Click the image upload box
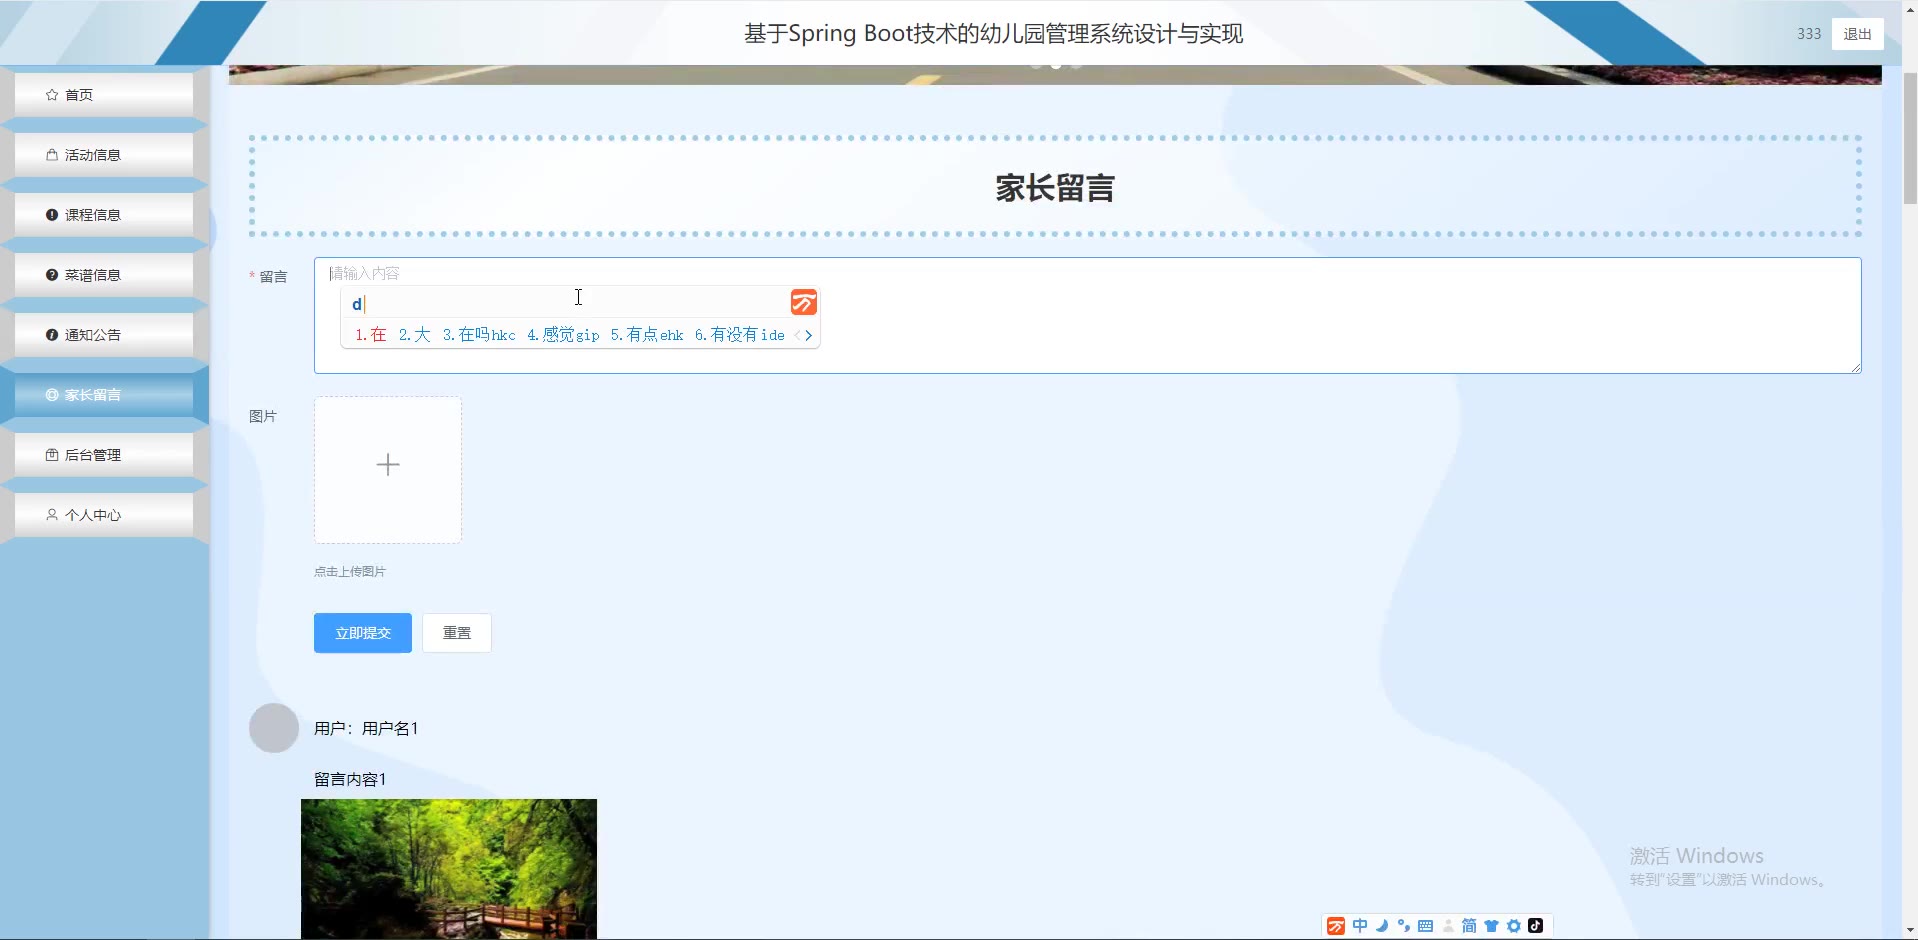The image size is (1918, 940). coord(388,470)
